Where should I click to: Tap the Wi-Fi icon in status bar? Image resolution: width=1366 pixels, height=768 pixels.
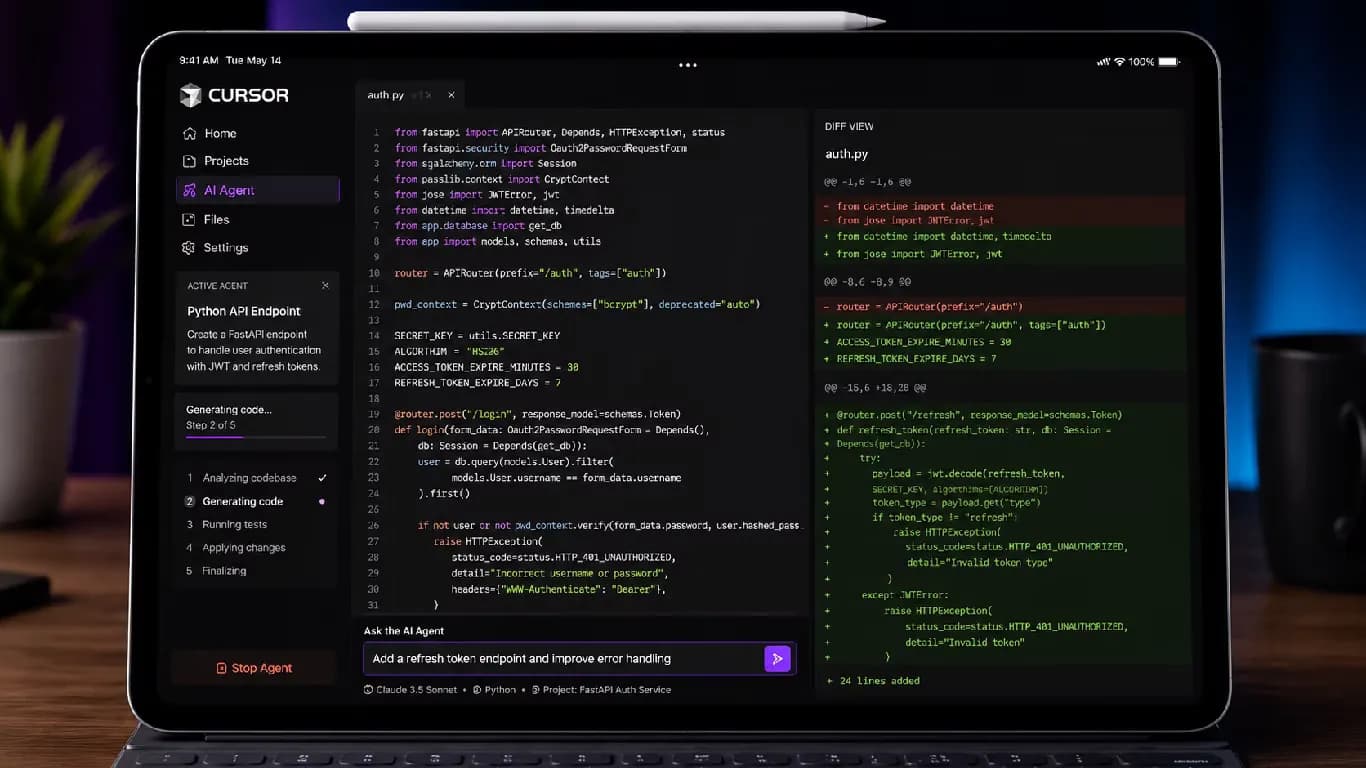(x=1119, y=61)
